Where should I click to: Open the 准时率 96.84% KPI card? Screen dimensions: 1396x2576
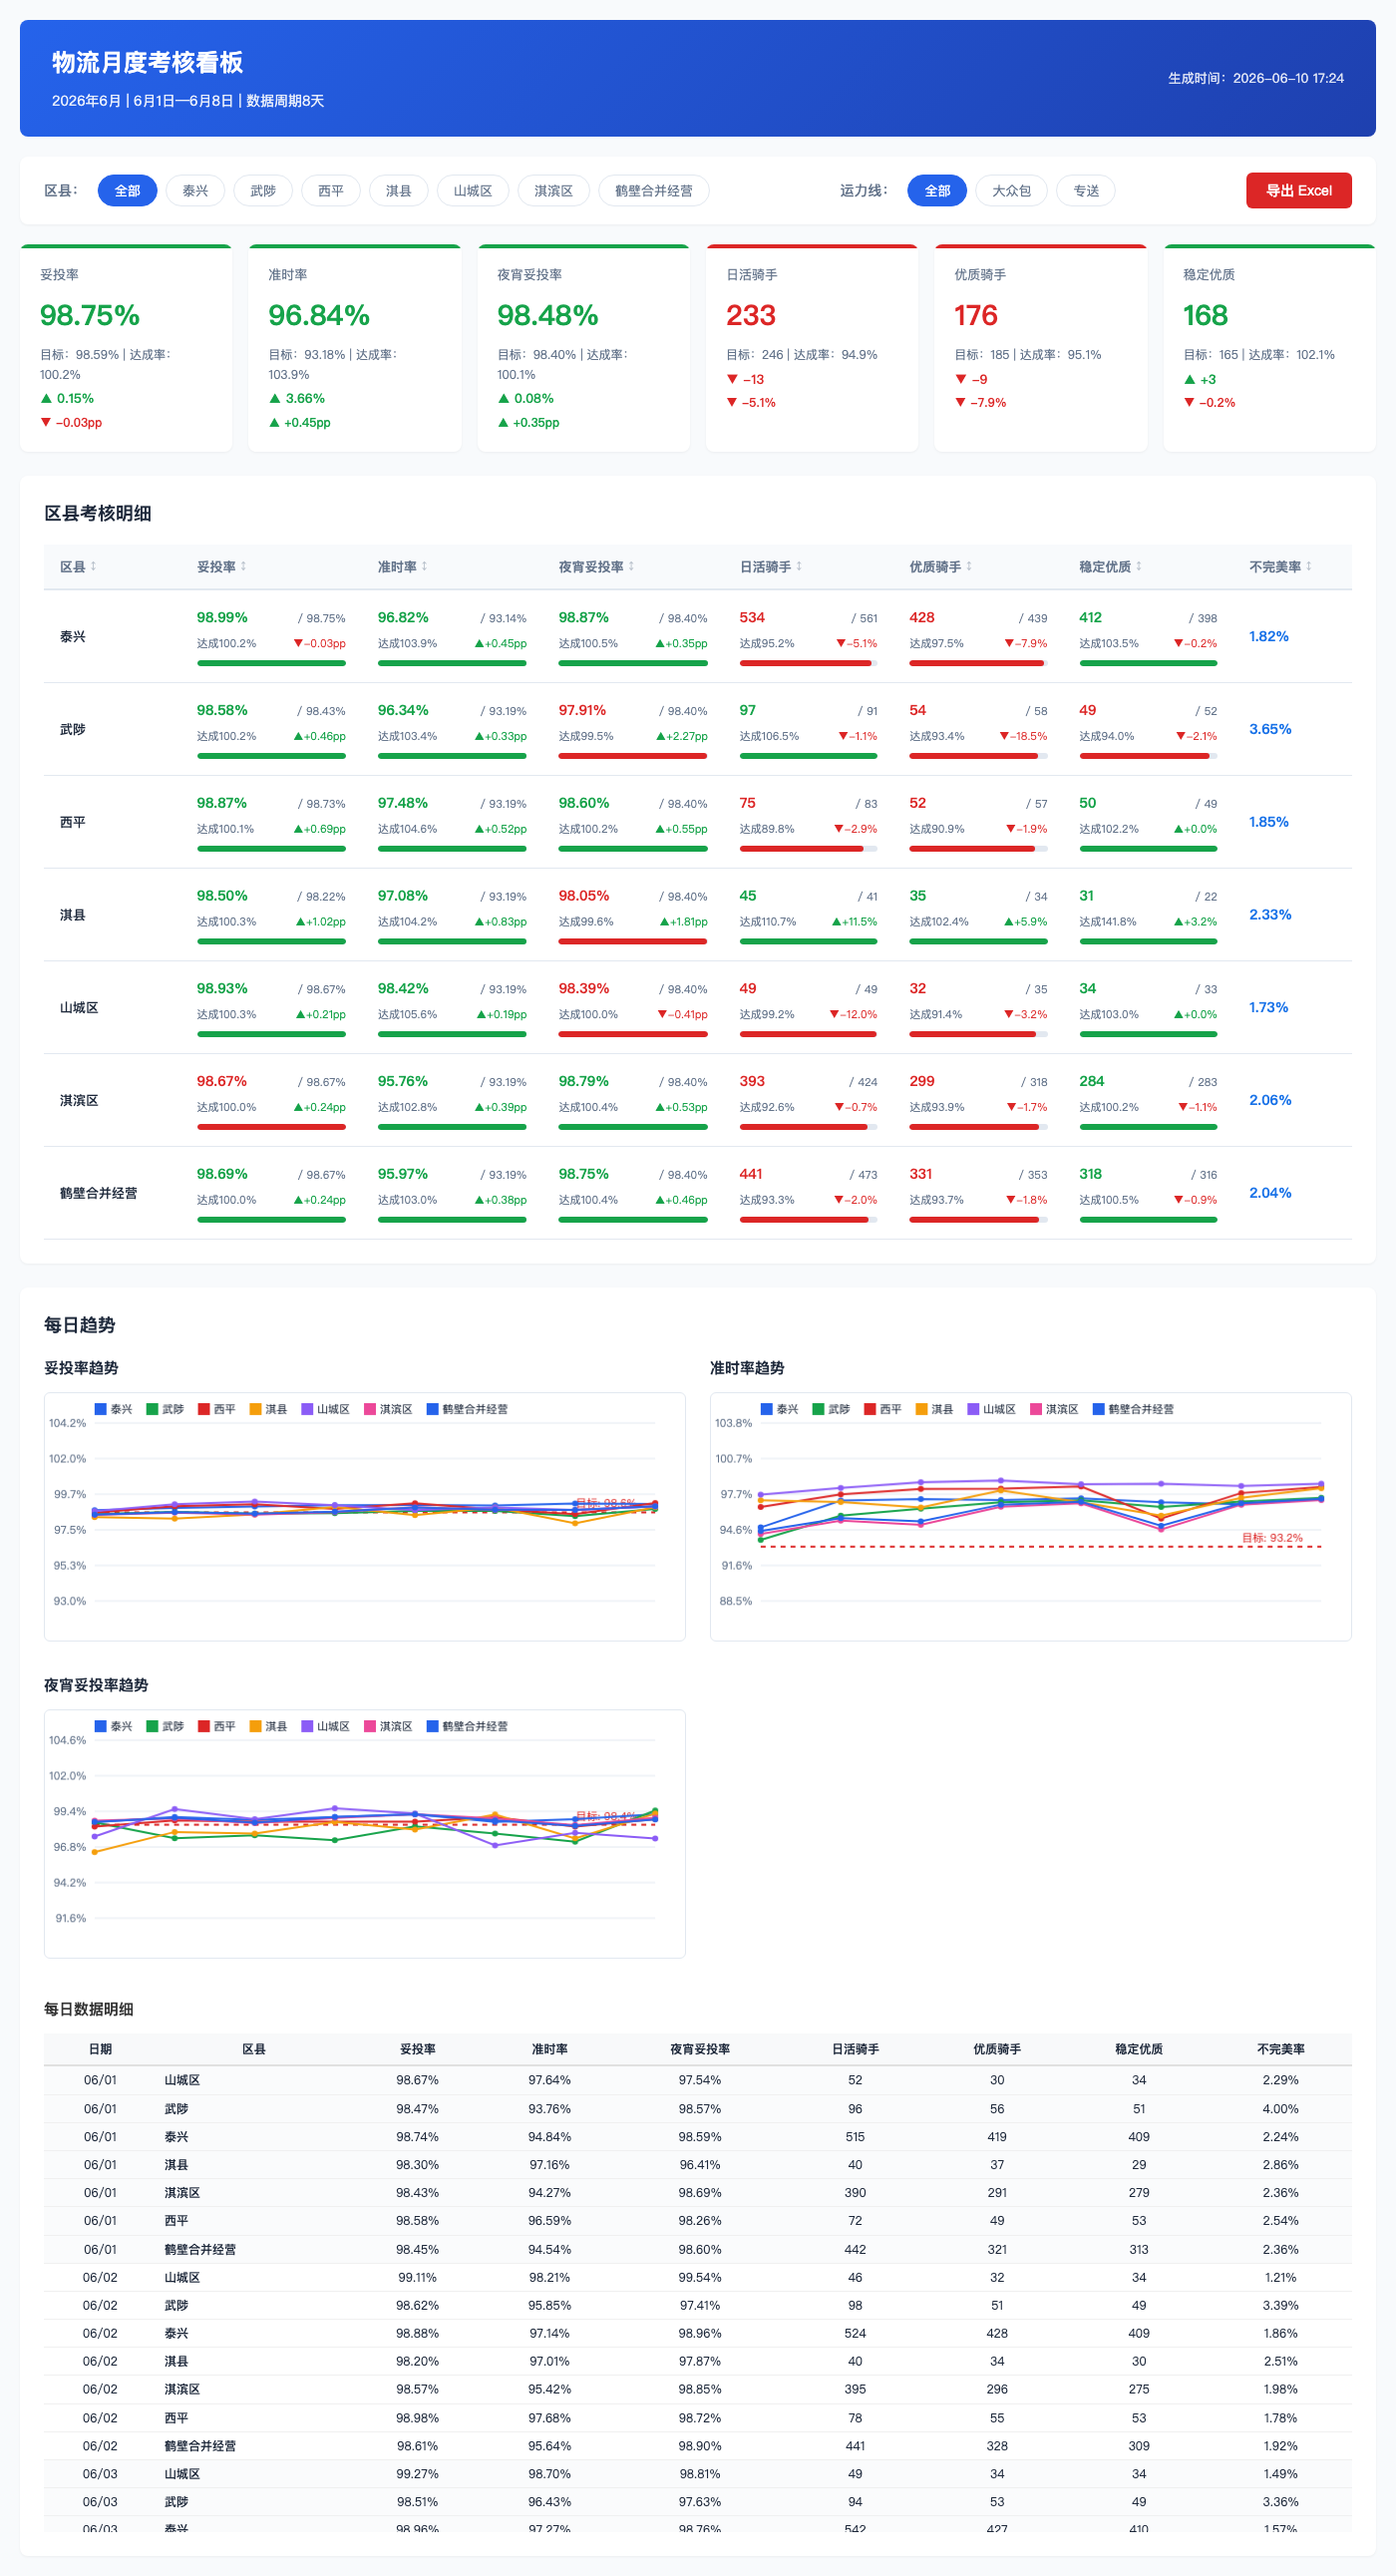(355, 348)
